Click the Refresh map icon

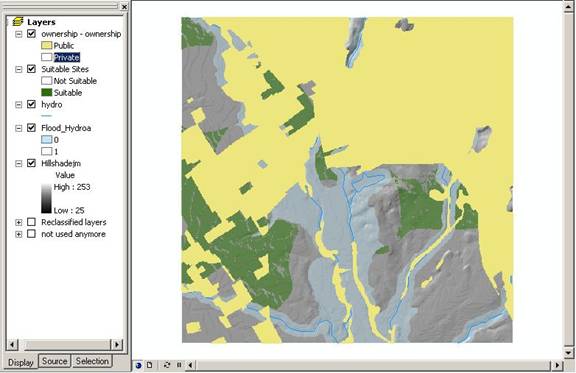pyautogui.click(x=167, y=365)
